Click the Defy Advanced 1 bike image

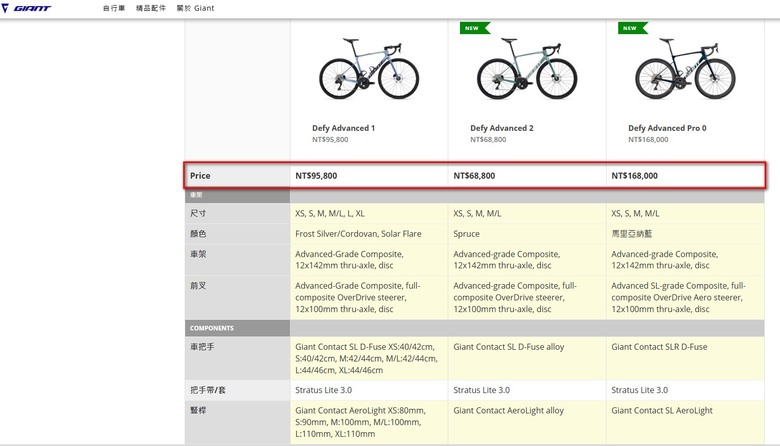(369, 69)
